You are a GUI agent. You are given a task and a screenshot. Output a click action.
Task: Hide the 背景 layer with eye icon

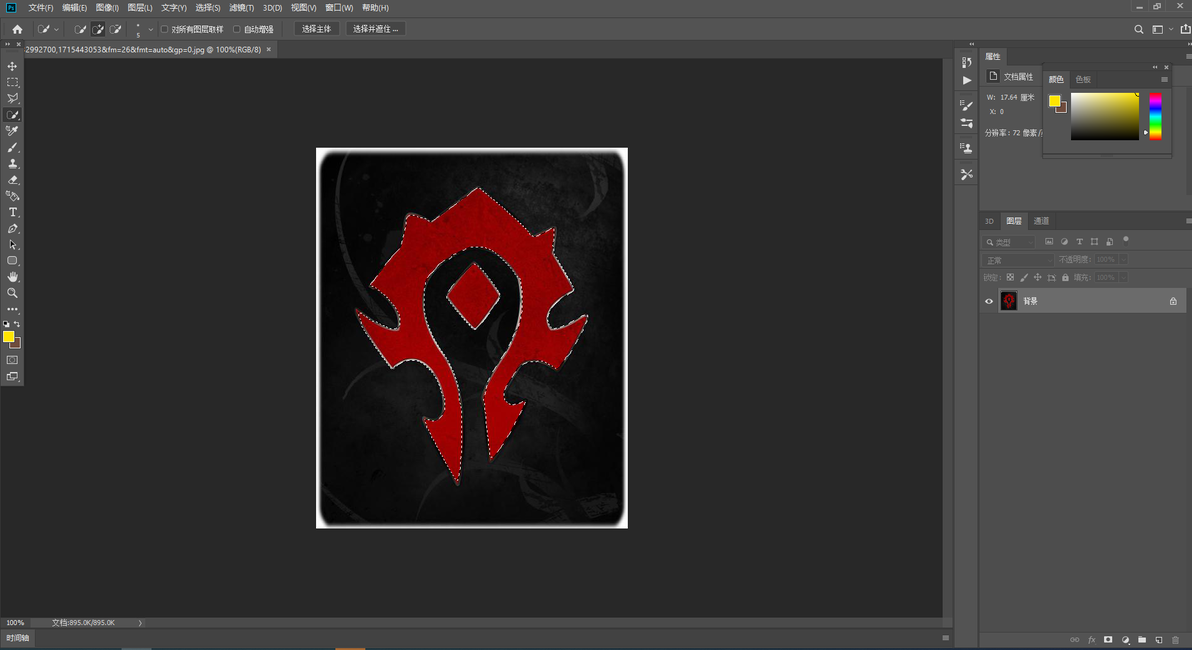point(989,301)
